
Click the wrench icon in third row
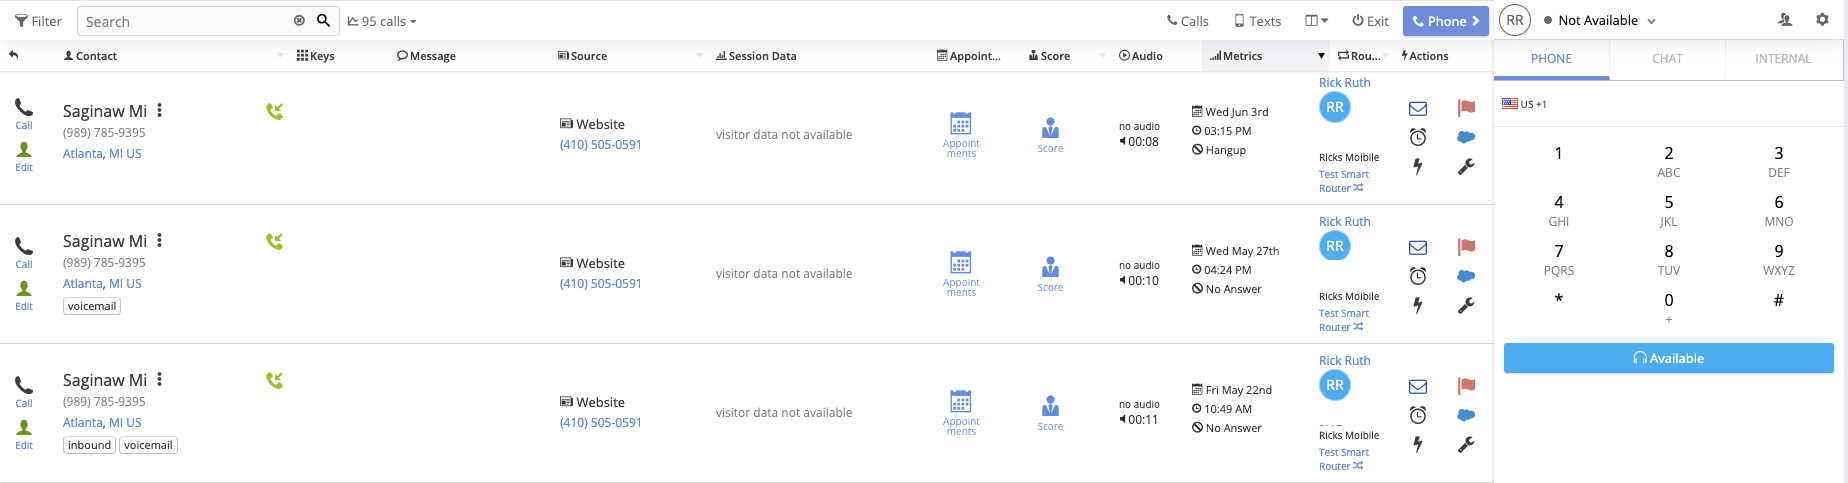point(1466,445)
